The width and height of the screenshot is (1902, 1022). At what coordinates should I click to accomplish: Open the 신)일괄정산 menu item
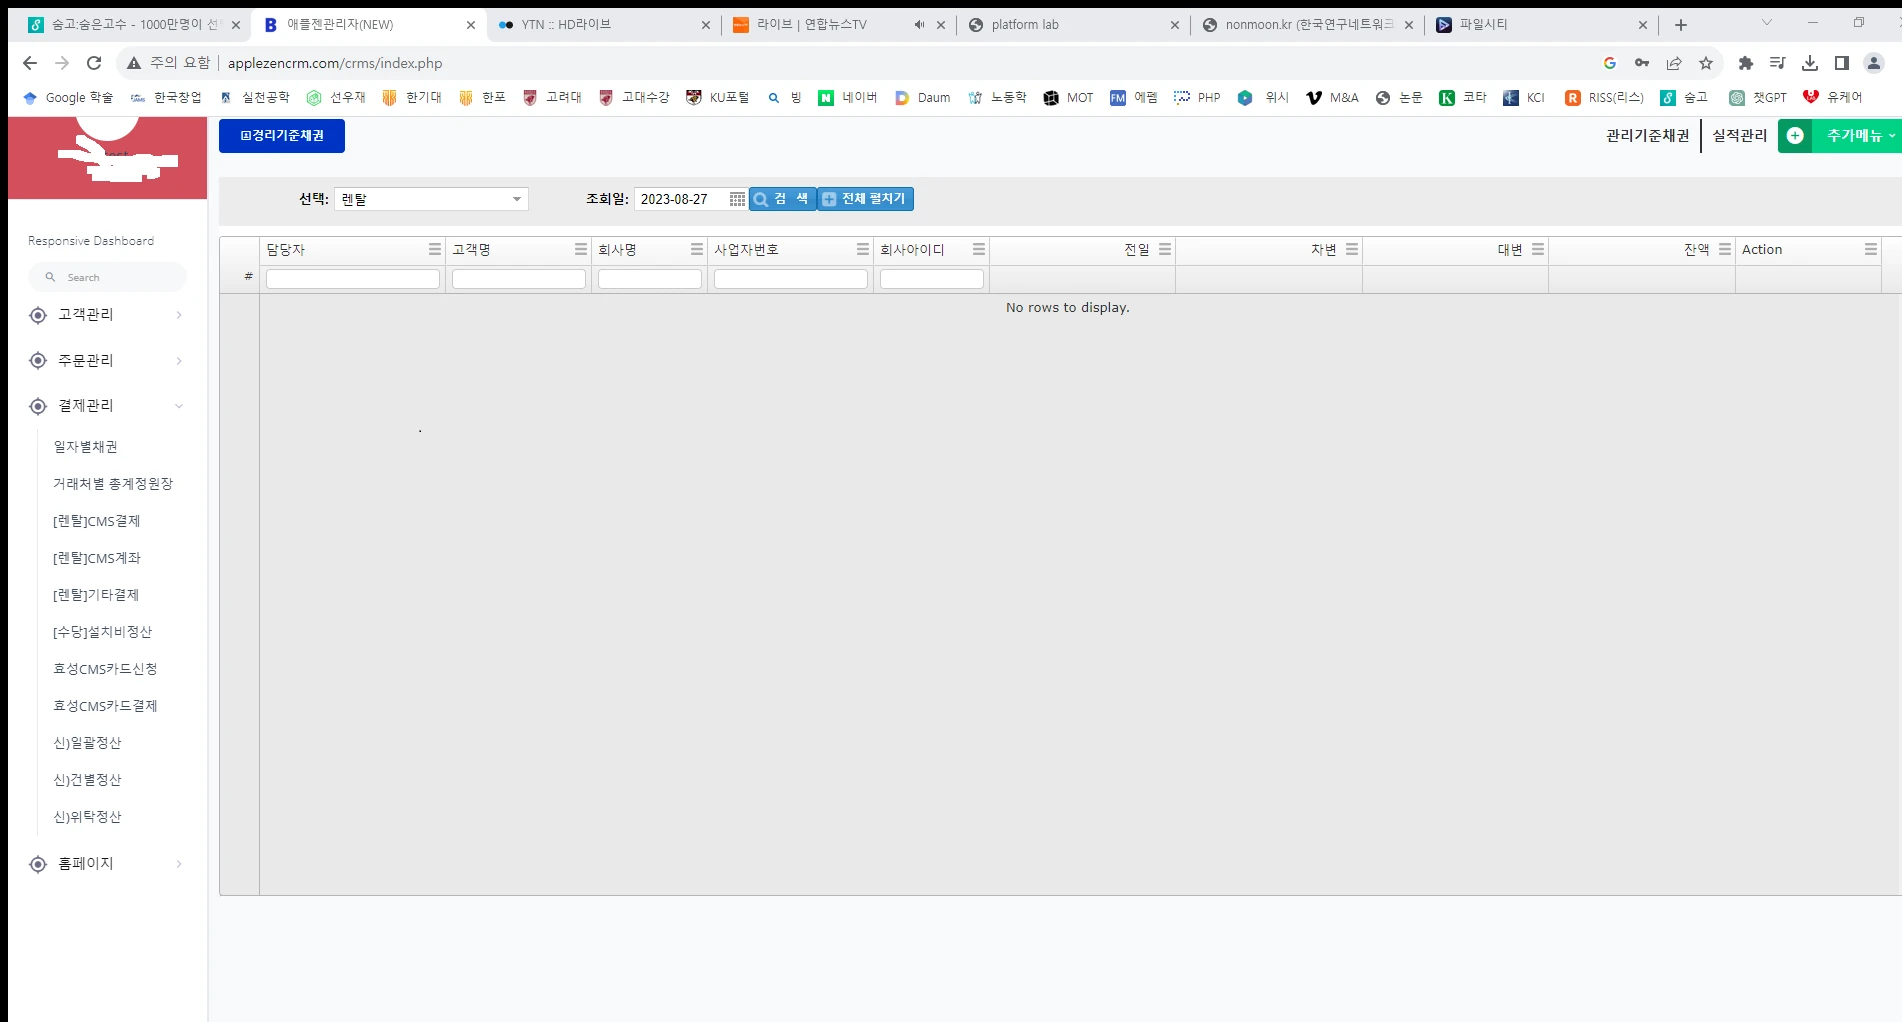[x=87, y=743]
